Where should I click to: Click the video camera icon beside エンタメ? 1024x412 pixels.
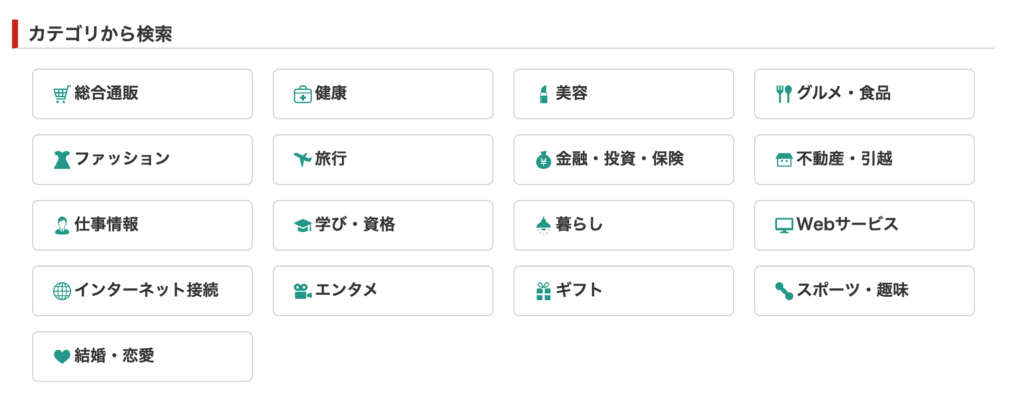pos(302,291)
